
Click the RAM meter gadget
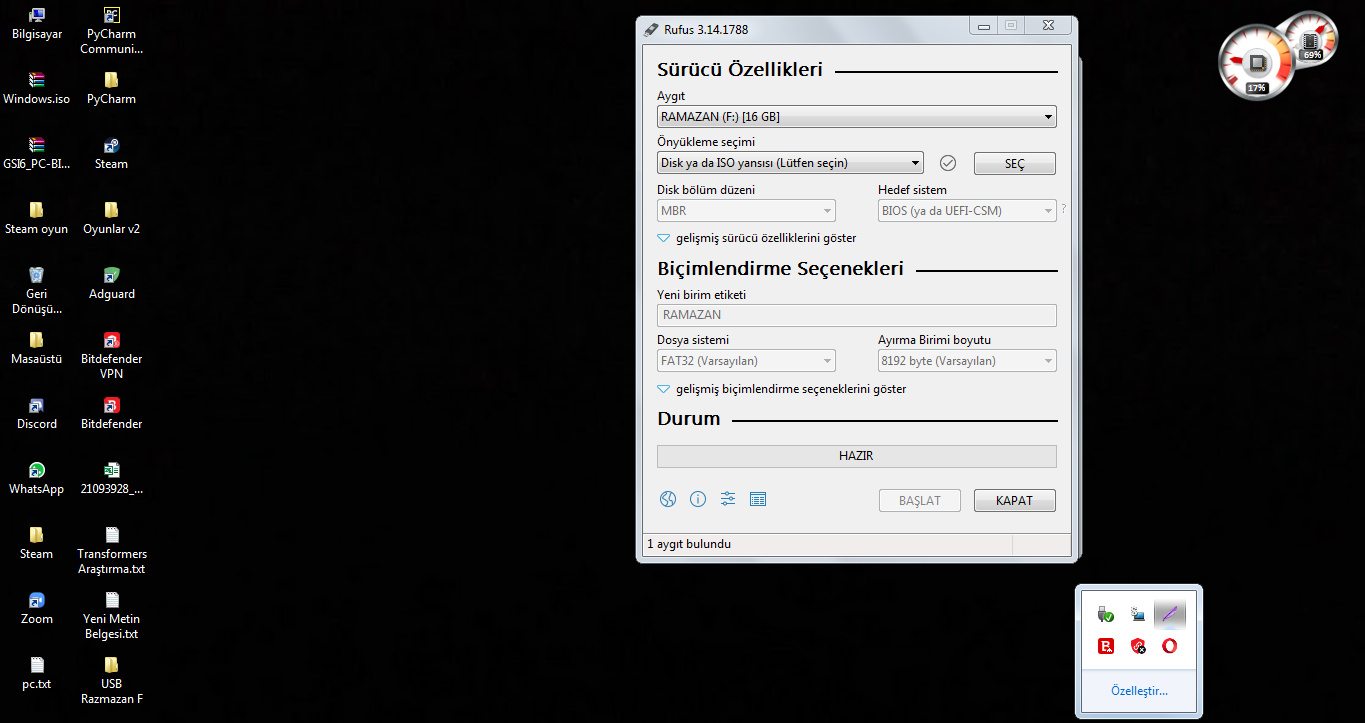pyautogui.click(x=1311, y=38)
